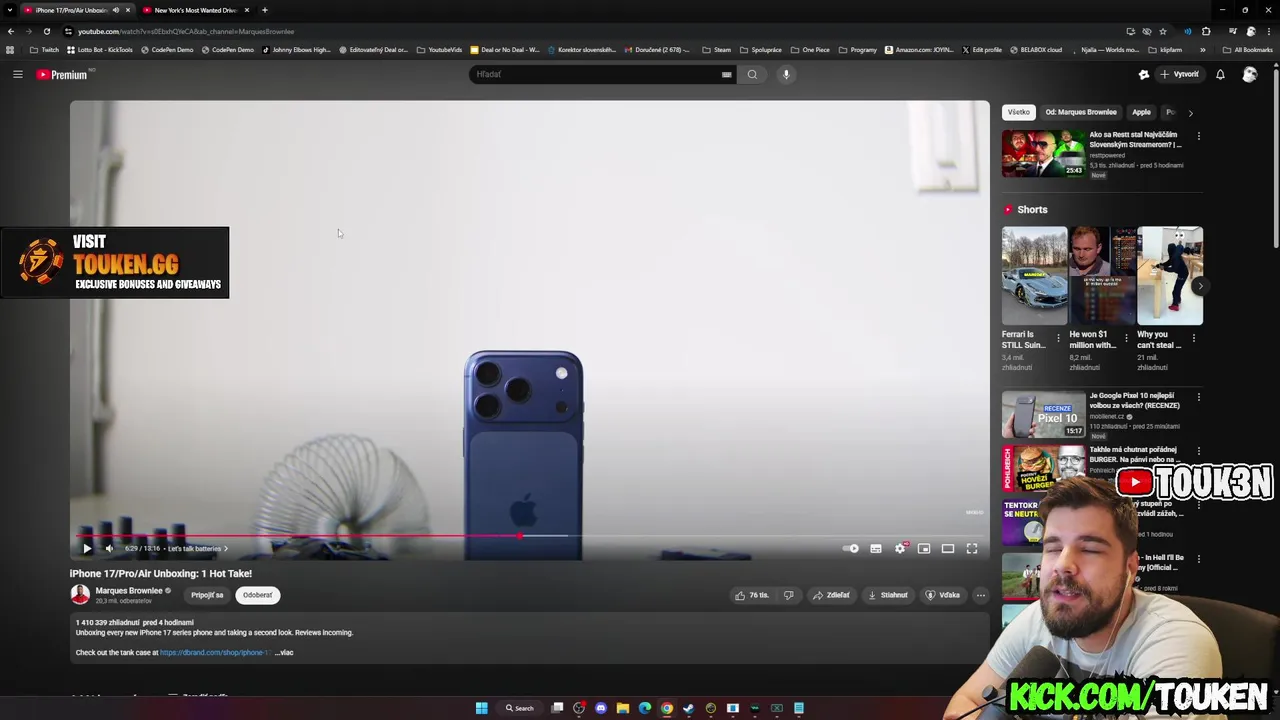1280x720 pixels.
Task: Select the Všetko filter chip
Action: click(x=1018, y=112)
